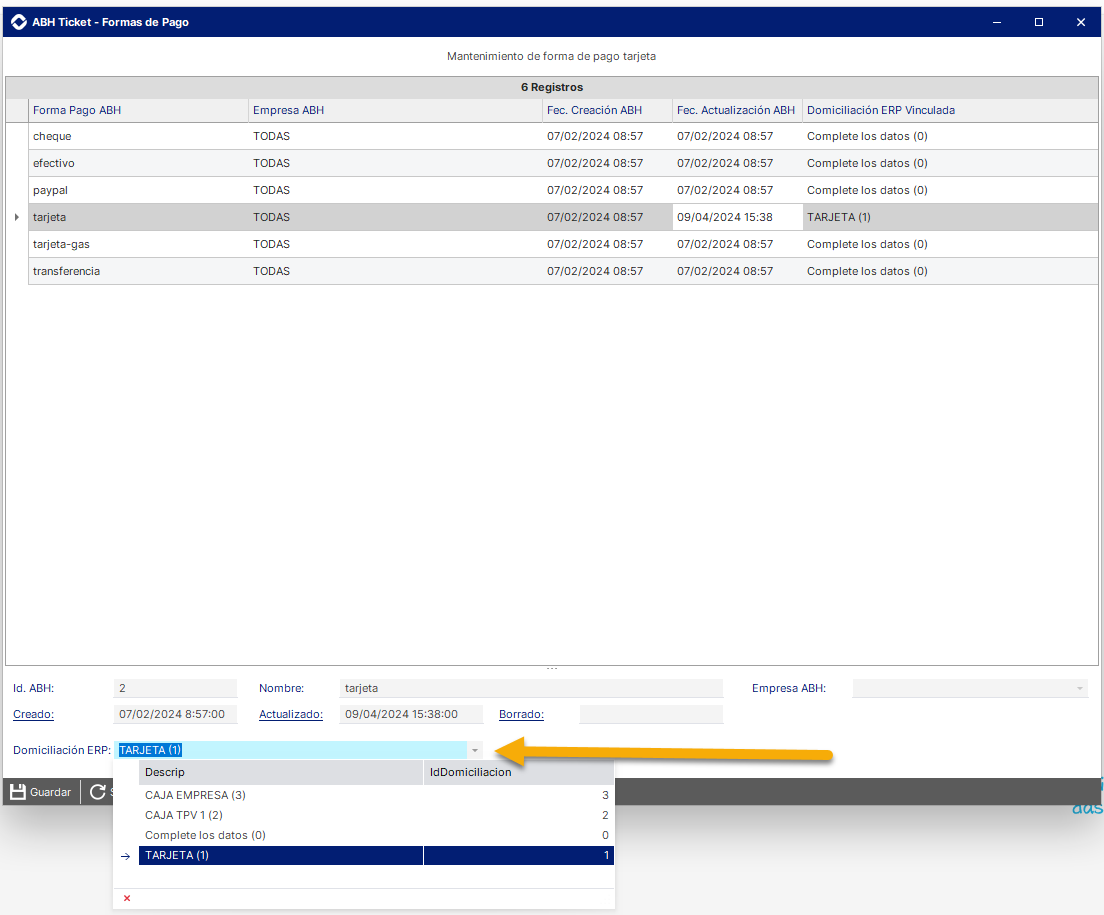Click the Nombre field showing tarjeta
Image resolution: width=1104 pixels, height=915 pixels.
(x=531, y=688)
